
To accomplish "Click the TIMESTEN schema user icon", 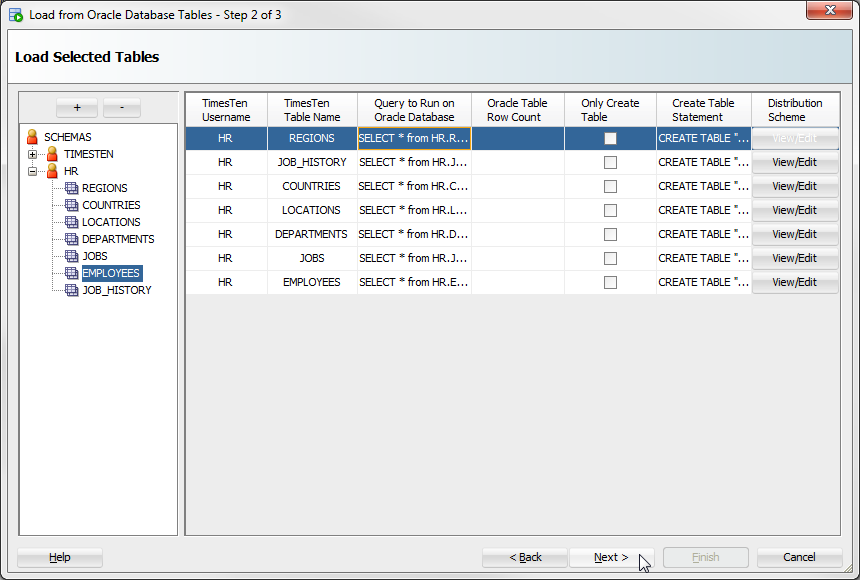I will [52, 154].
